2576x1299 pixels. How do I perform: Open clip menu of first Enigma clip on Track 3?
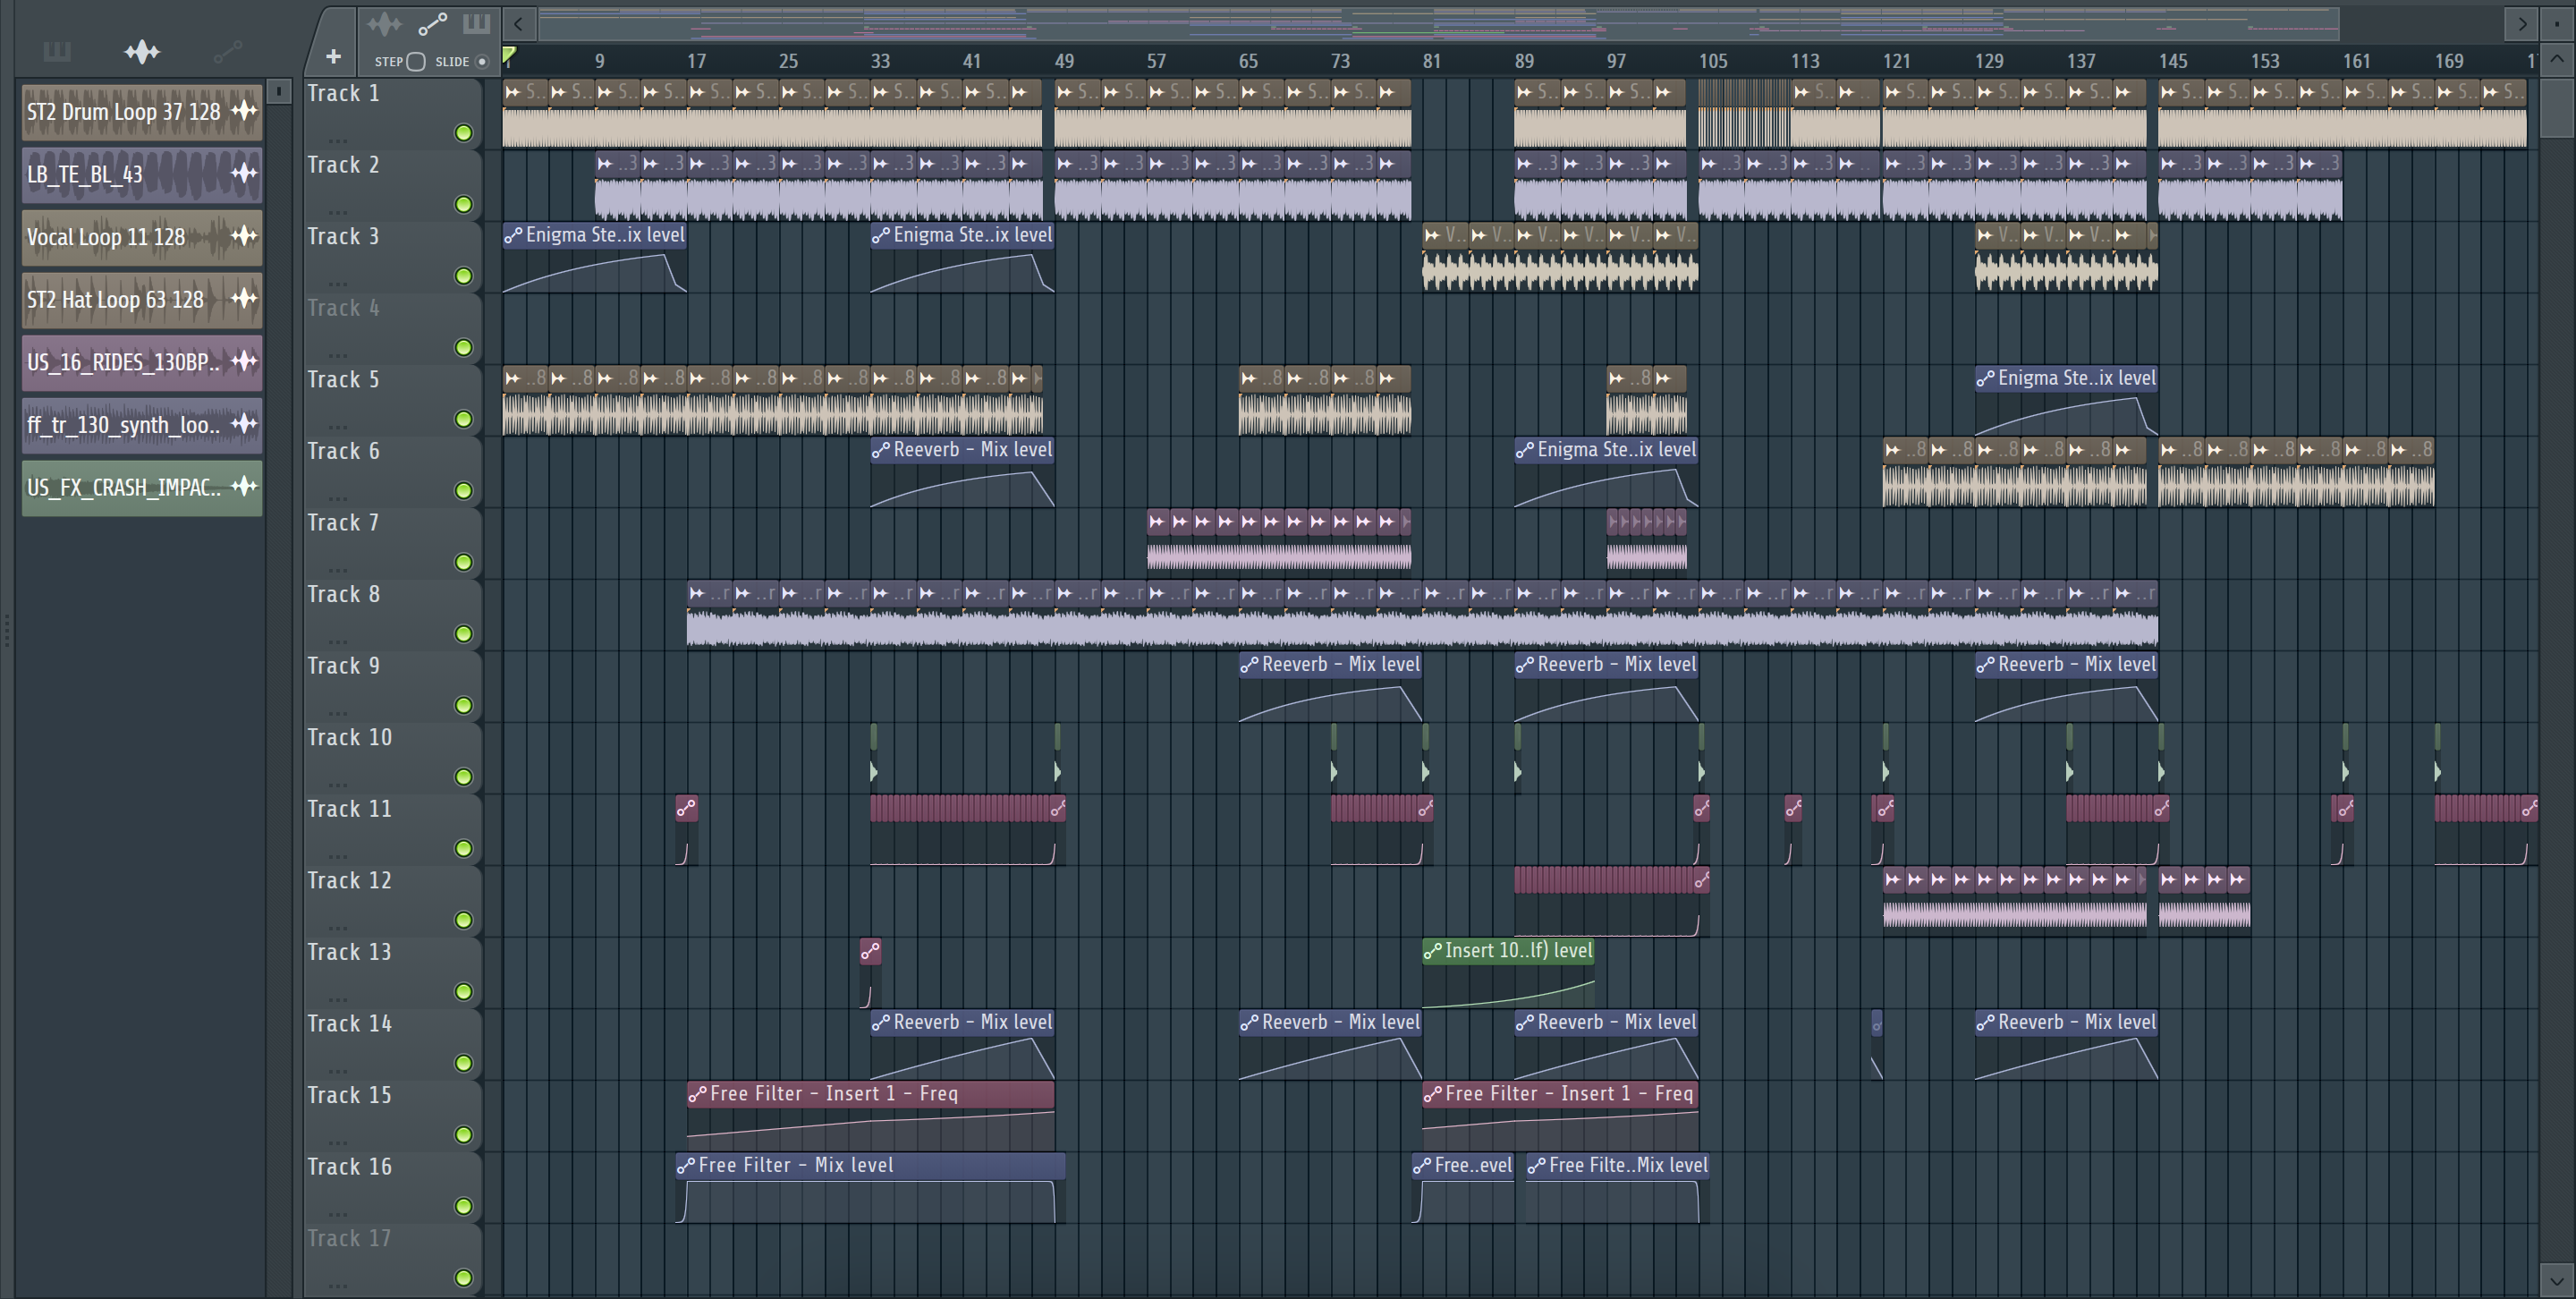click(513, 236)
